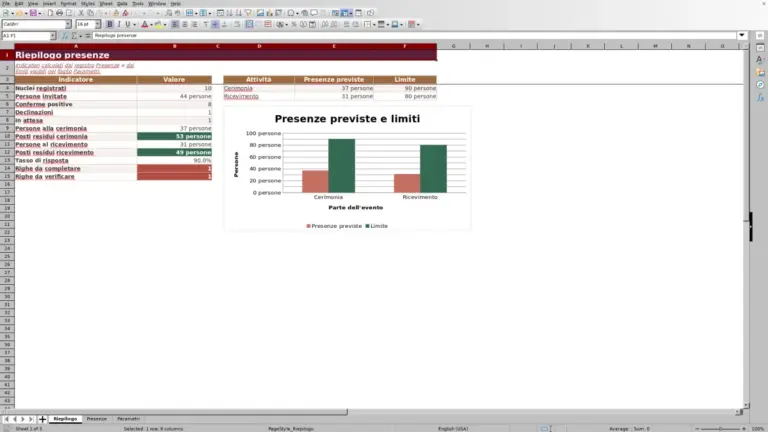Click the Align Center horizontally icon
The image size is (768, 432).
point(185,24)
